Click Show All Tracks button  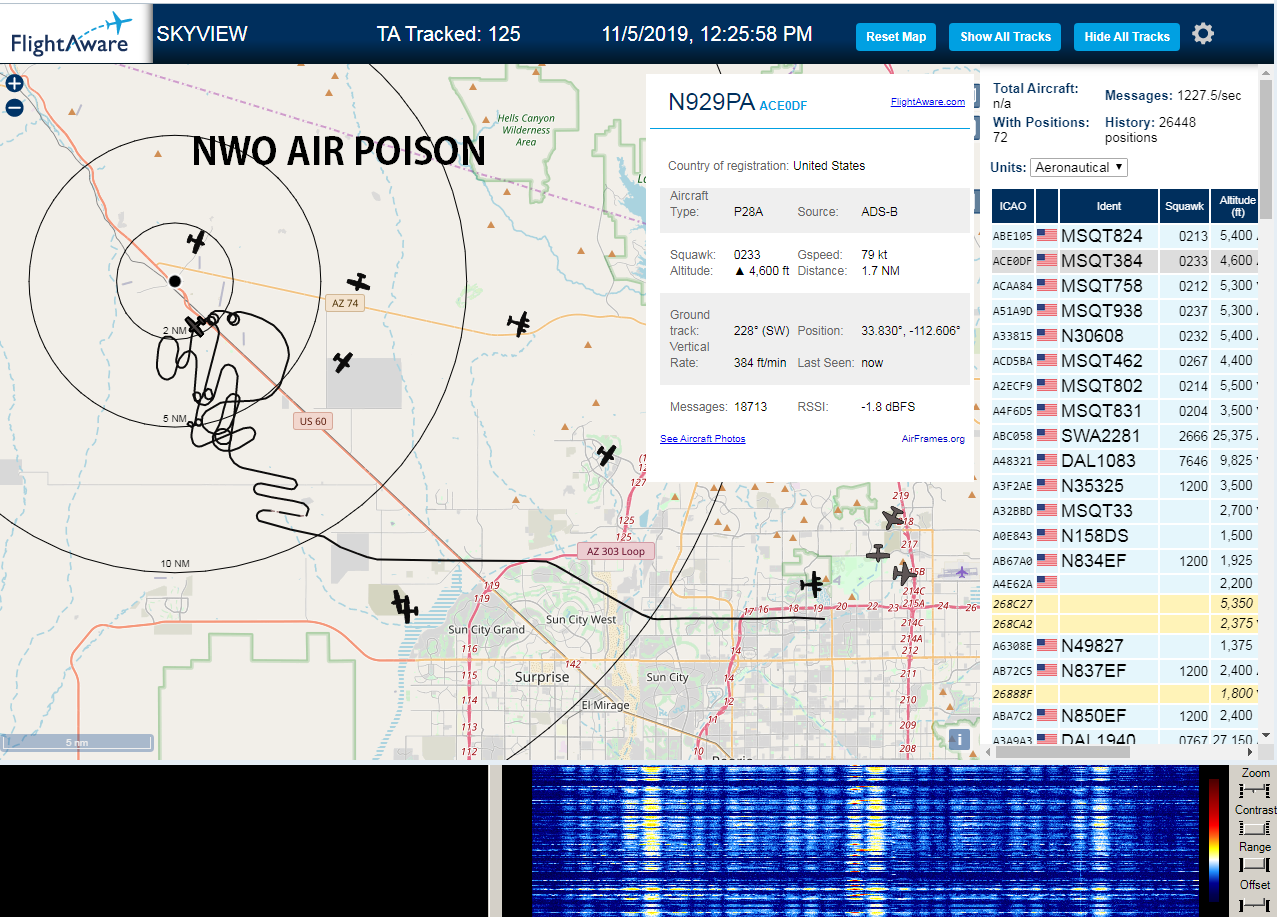pyautogui.click(x=1005, y=37)
